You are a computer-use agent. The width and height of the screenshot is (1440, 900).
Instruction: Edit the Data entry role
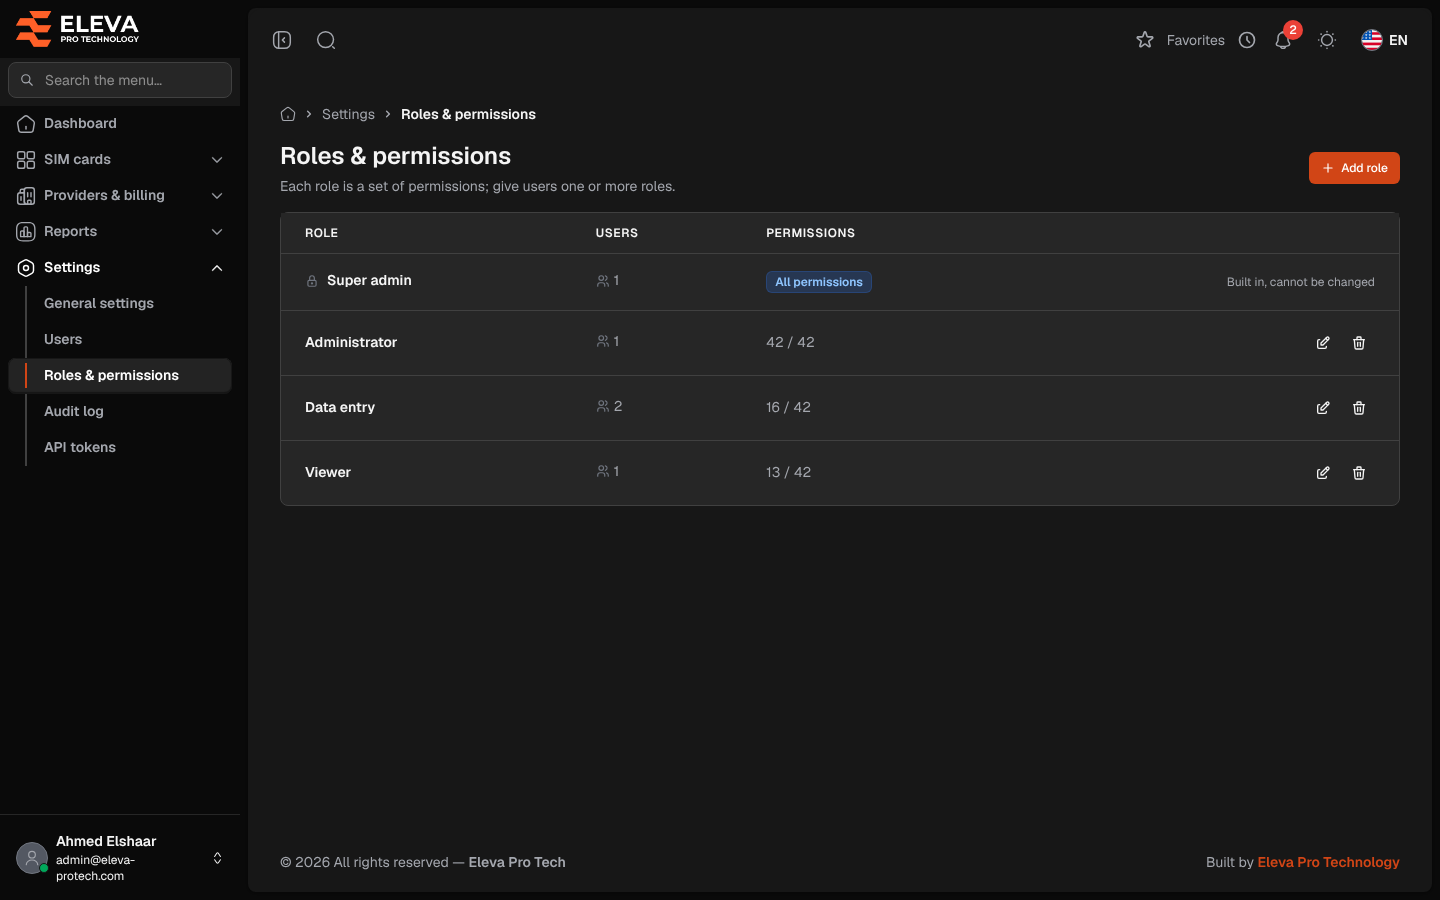tap(1323, 408)
